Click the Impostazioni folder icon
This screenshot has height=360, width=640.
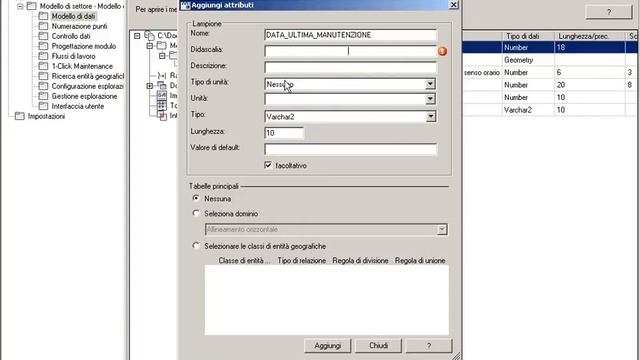point(20,116)
